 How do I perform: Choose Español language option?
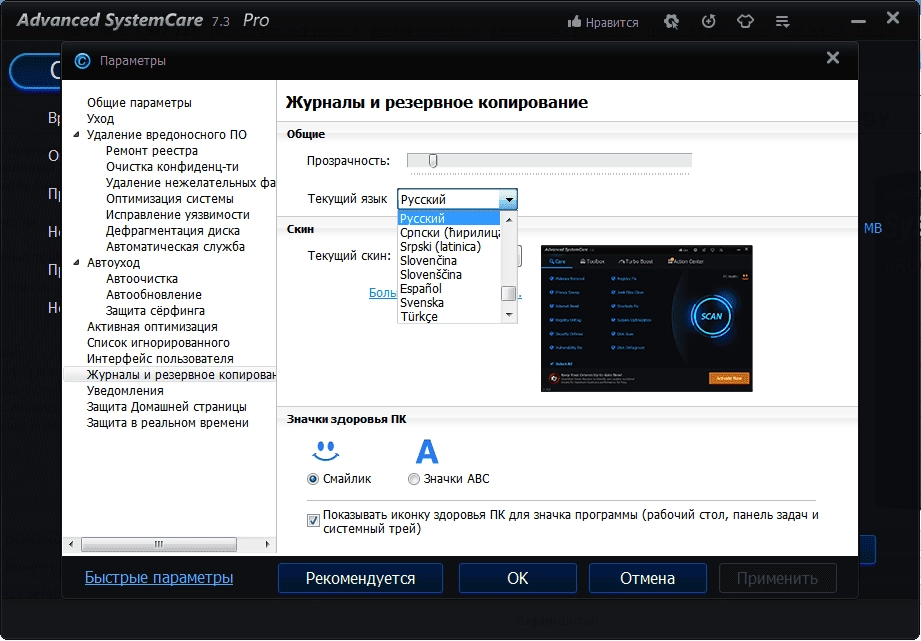point(449,289)
